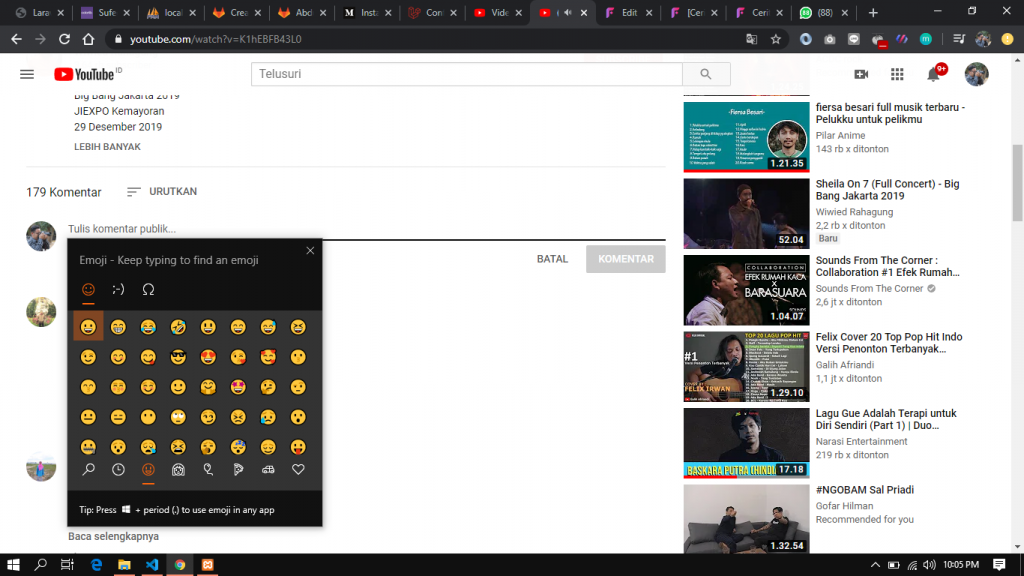1024x576 pixels.
Task: Expand comment with Baca selengkapnya
Action: tap(113, 536)
